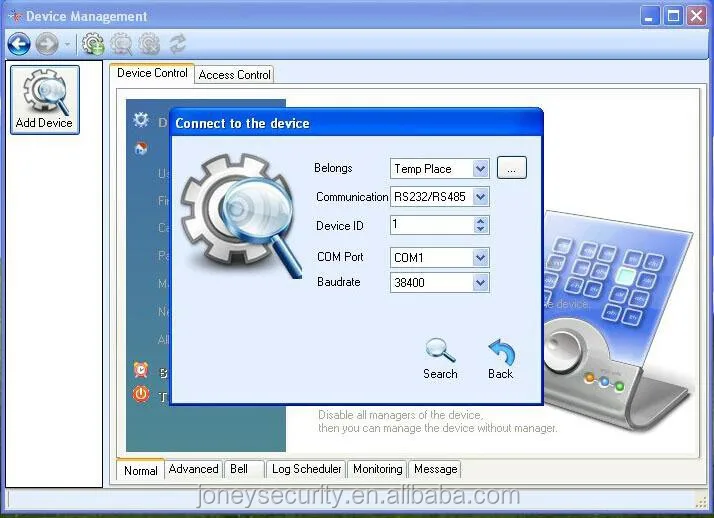Expand the Communication combo box

coord(481,197)
